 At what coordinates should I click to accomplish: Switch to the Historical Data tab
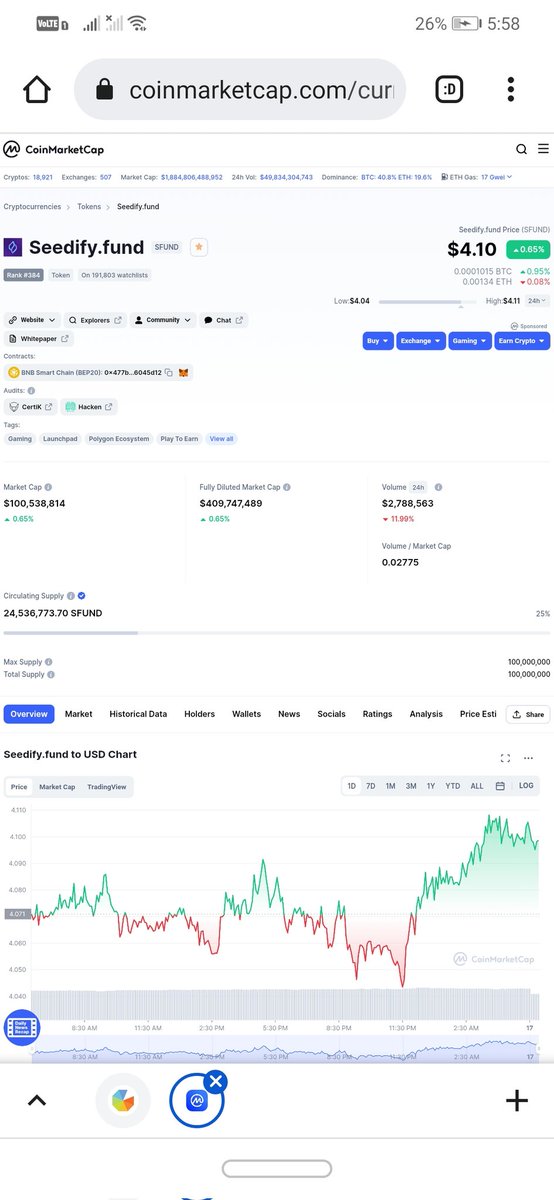pyautogui.click(x=138, y=714)
